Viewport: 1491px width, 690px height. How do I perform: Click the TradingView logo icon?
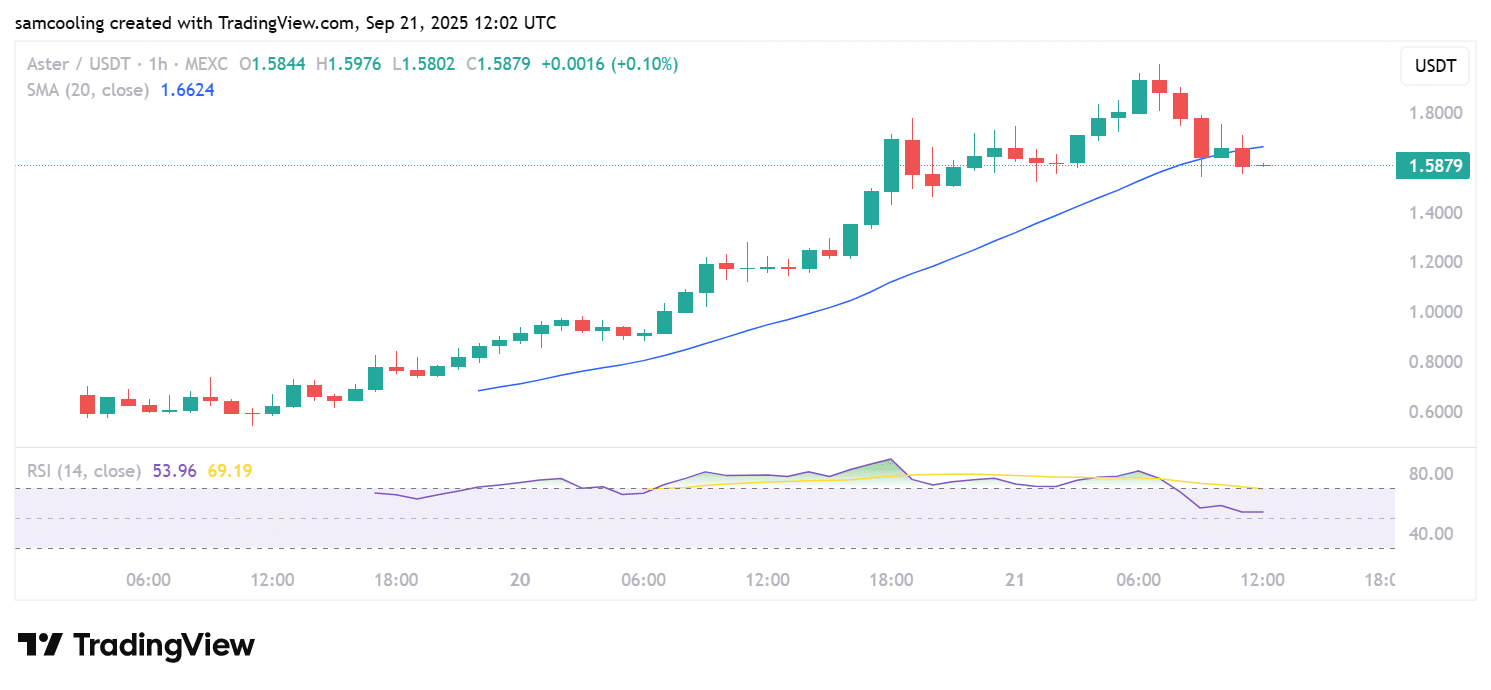pos(41,645)
